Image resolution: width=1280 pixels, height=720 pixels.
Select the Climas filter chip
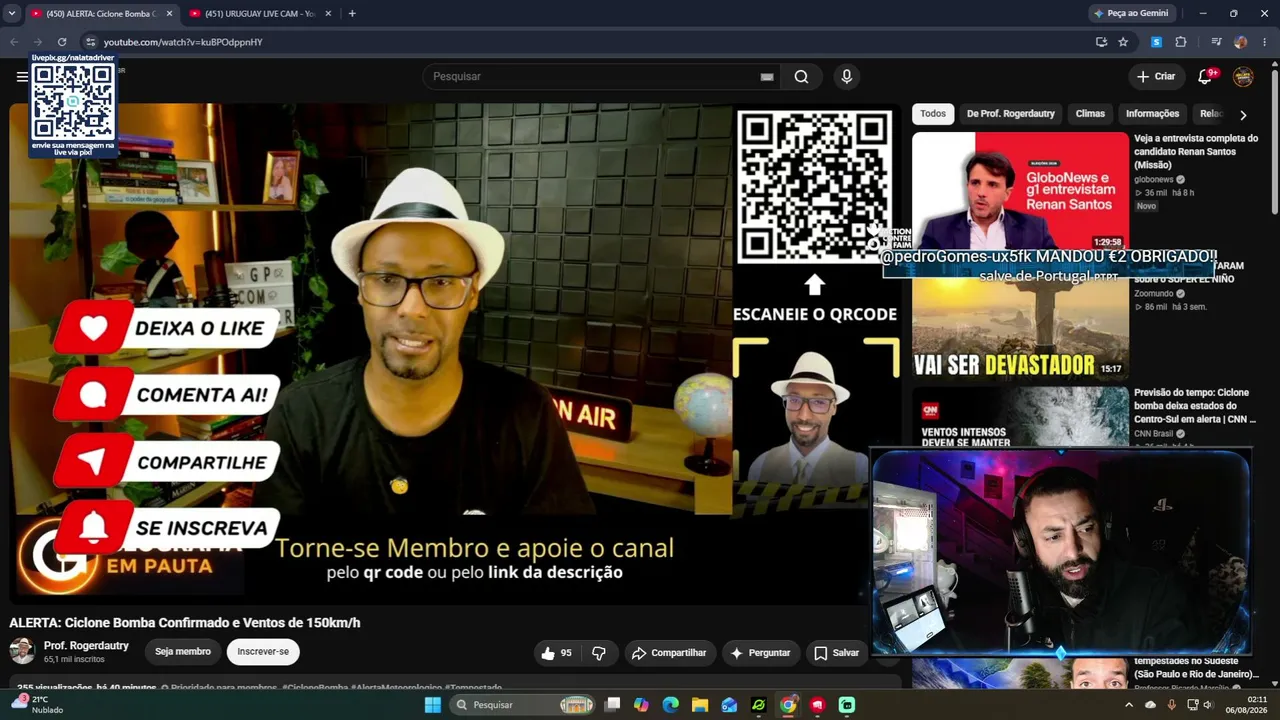tap(1090, 114)
